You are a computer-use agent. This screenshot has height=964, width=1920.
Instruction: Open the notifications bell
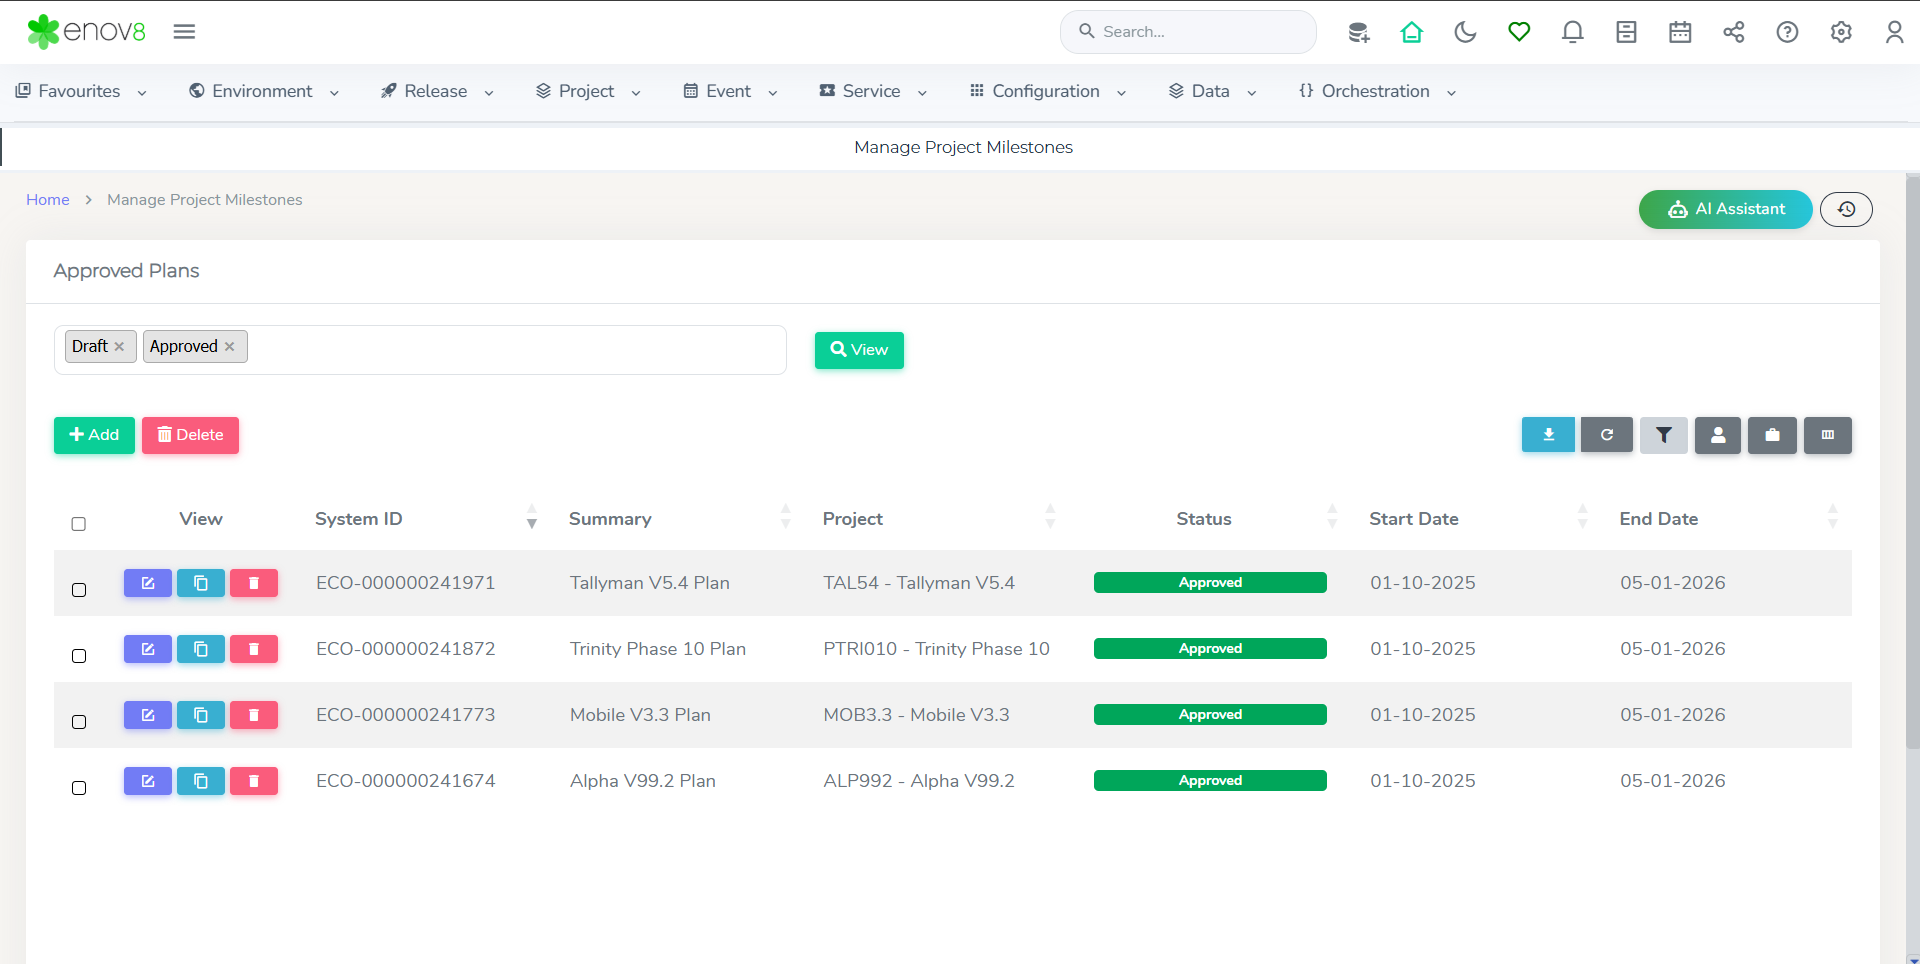click(x=1572, y=32)
